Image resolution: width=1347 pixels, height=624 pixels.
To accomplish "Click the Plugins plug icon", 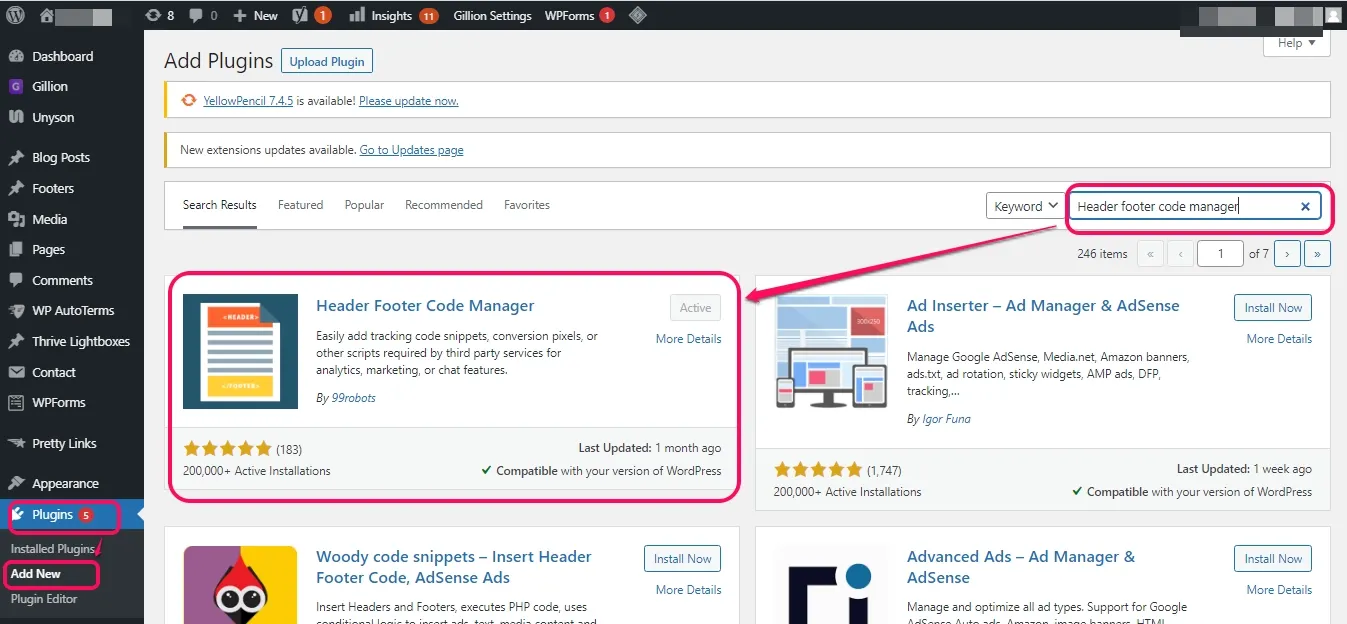I will (x=16, y=515).
